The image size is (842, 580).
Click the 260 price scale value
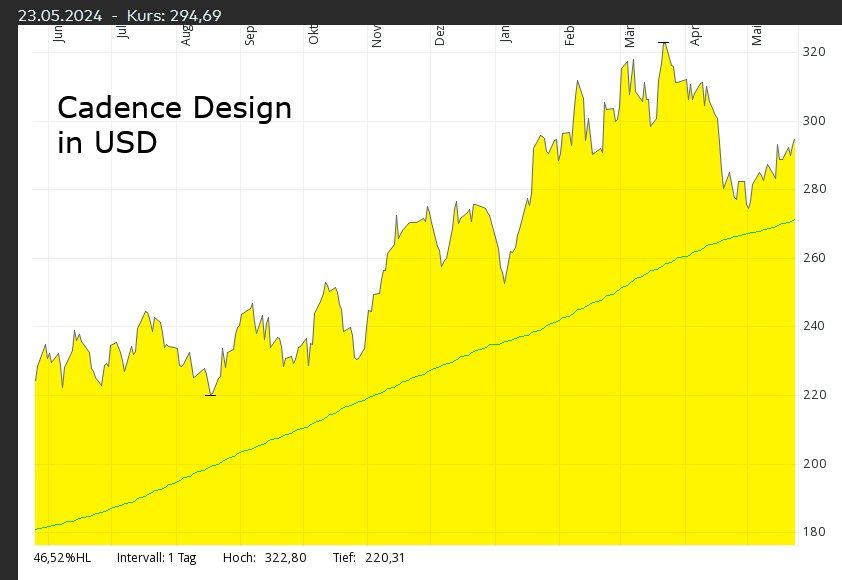click(813, 255)
